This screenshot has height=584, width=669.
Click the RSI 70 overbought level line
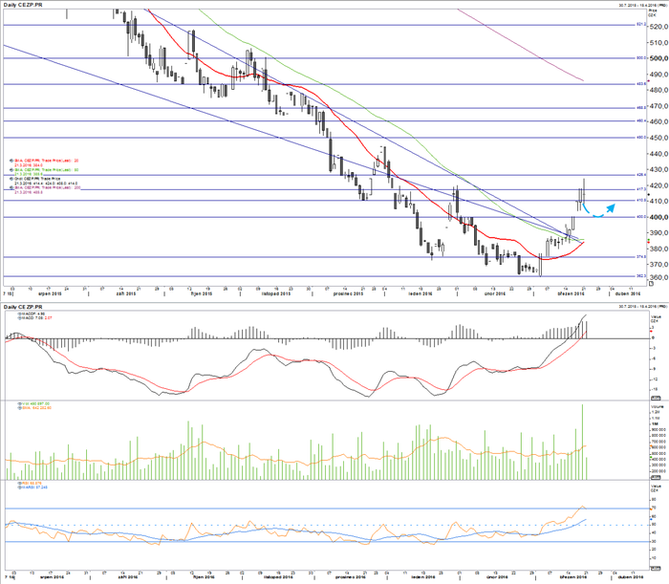coord(326,508)
